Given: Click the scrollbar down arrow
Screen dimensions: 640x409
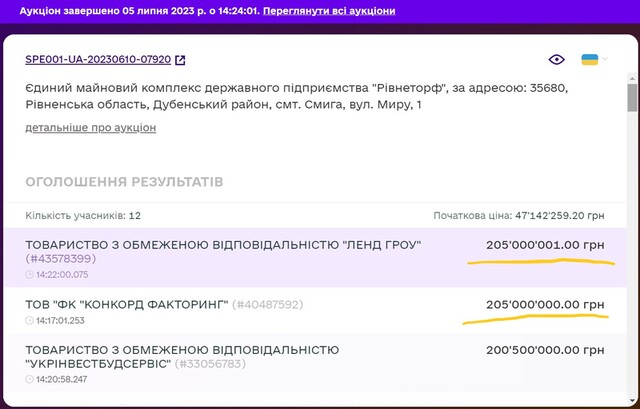Looking at the screenshot, I should coord(632,400).
